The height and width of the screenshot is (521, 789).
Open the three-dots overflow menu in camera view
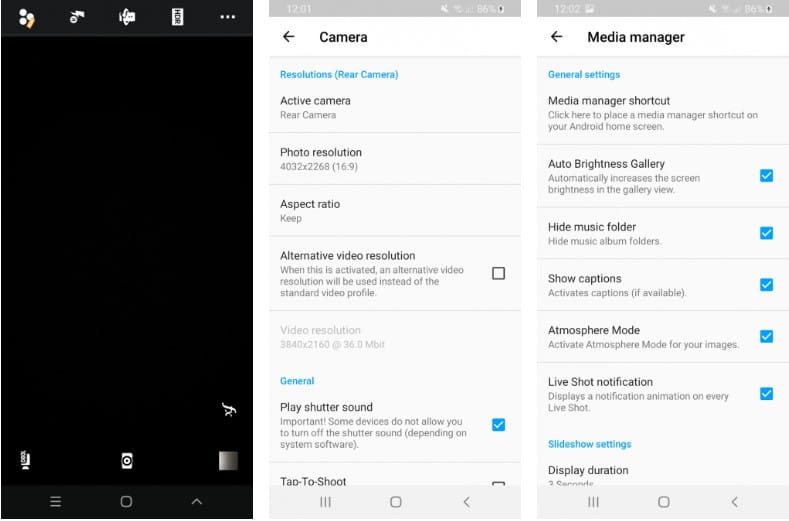pyautogui.click(x=227, y=17)
